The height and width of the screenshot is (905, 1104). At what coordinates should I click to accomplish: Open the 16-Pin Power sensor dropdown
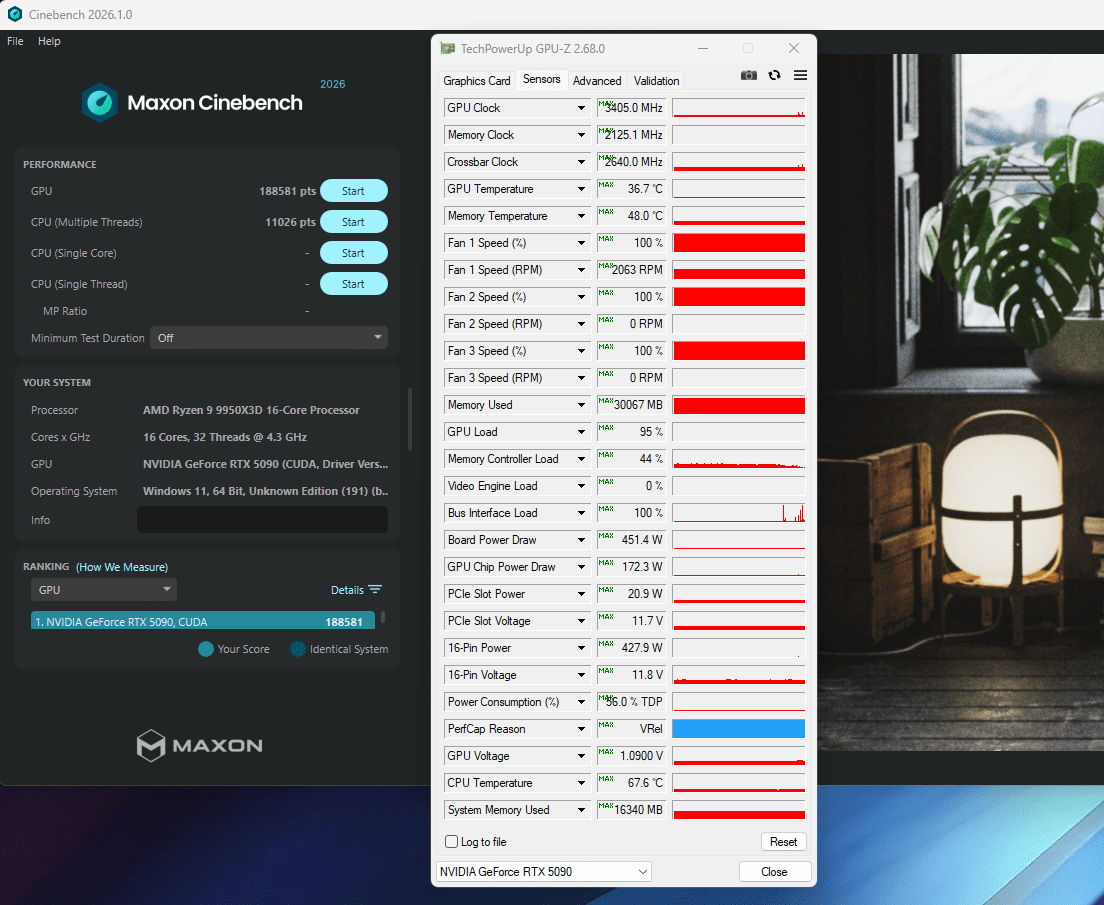[582, 648]
